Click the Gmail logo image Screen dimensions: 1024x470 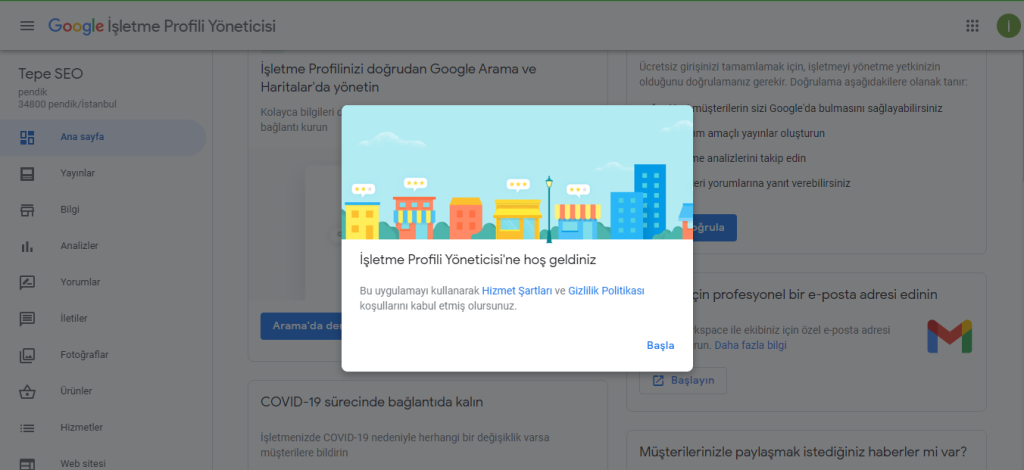point(948,336)
